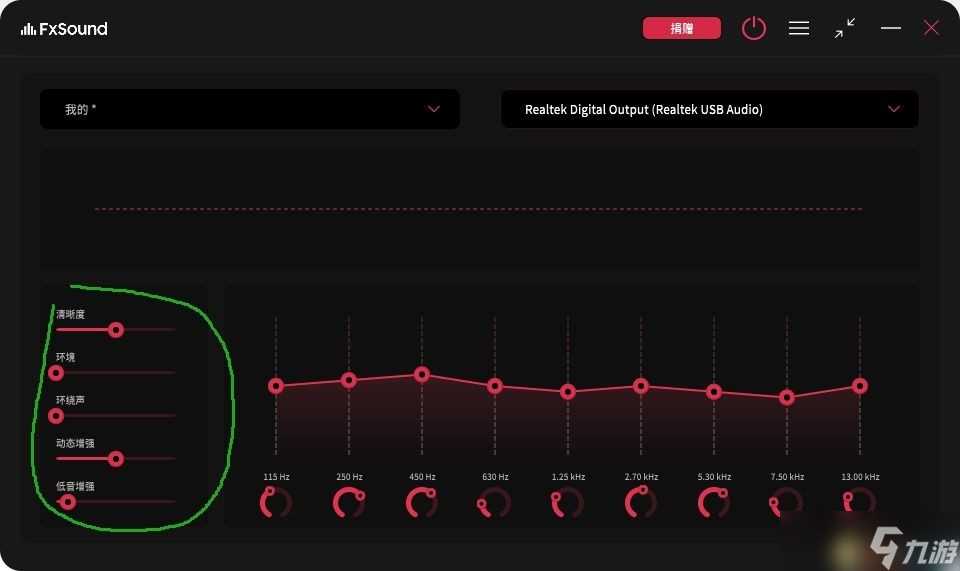Switch to the compact mini mode view

point(845,28)
